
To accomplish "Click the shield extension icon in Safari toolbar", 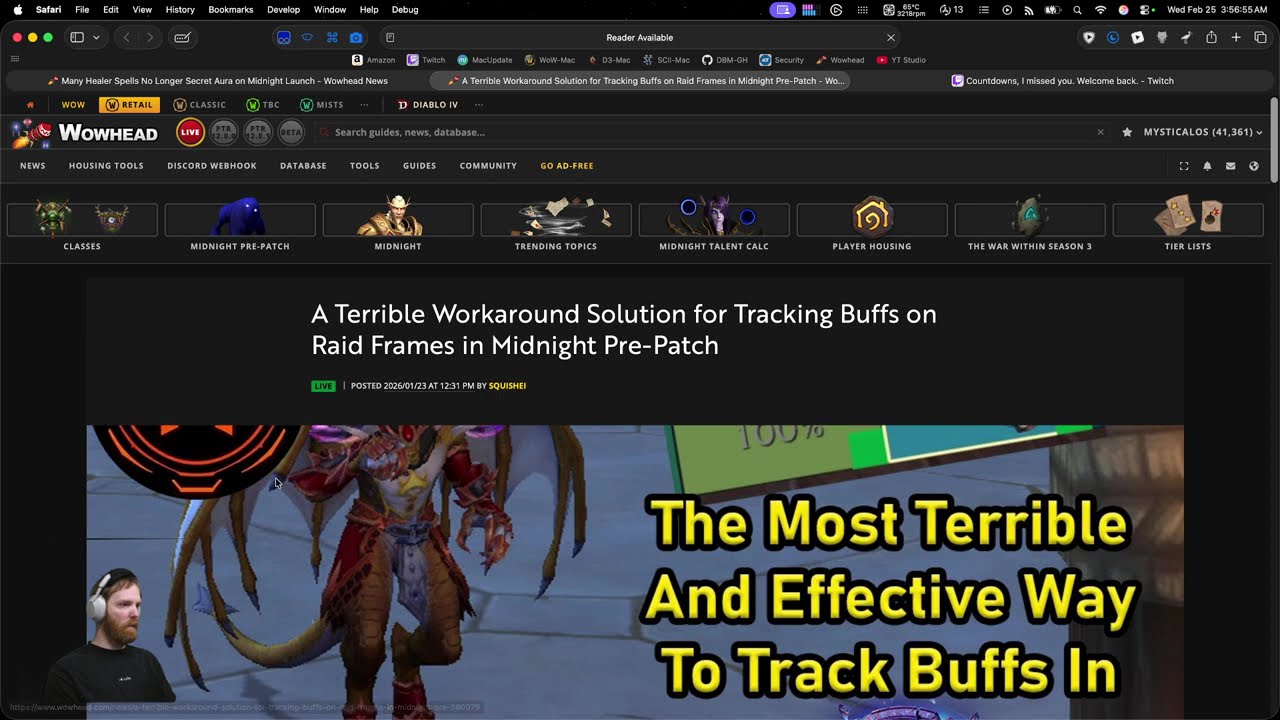I will tap(1089, 37).
